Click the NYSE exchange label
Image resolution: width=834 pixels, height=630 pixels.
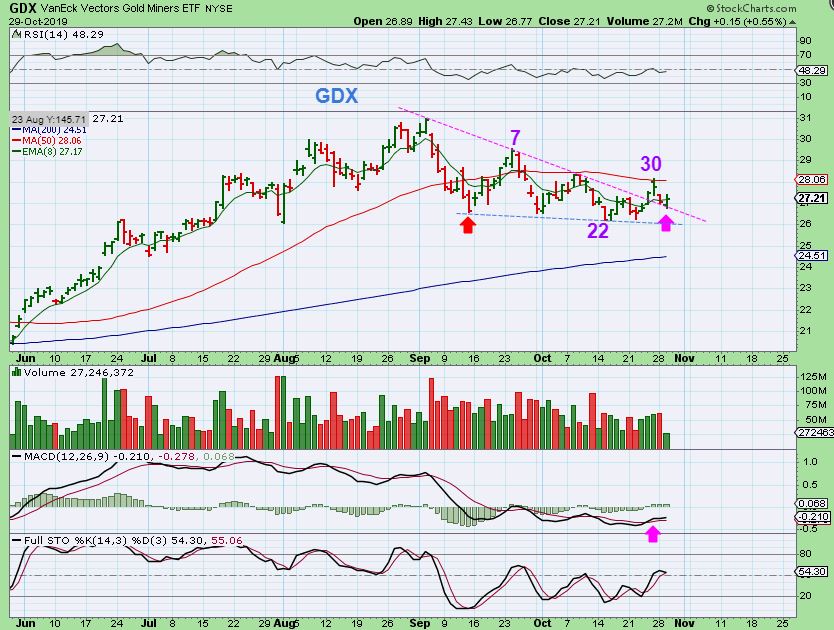click(x=218, y=9)
